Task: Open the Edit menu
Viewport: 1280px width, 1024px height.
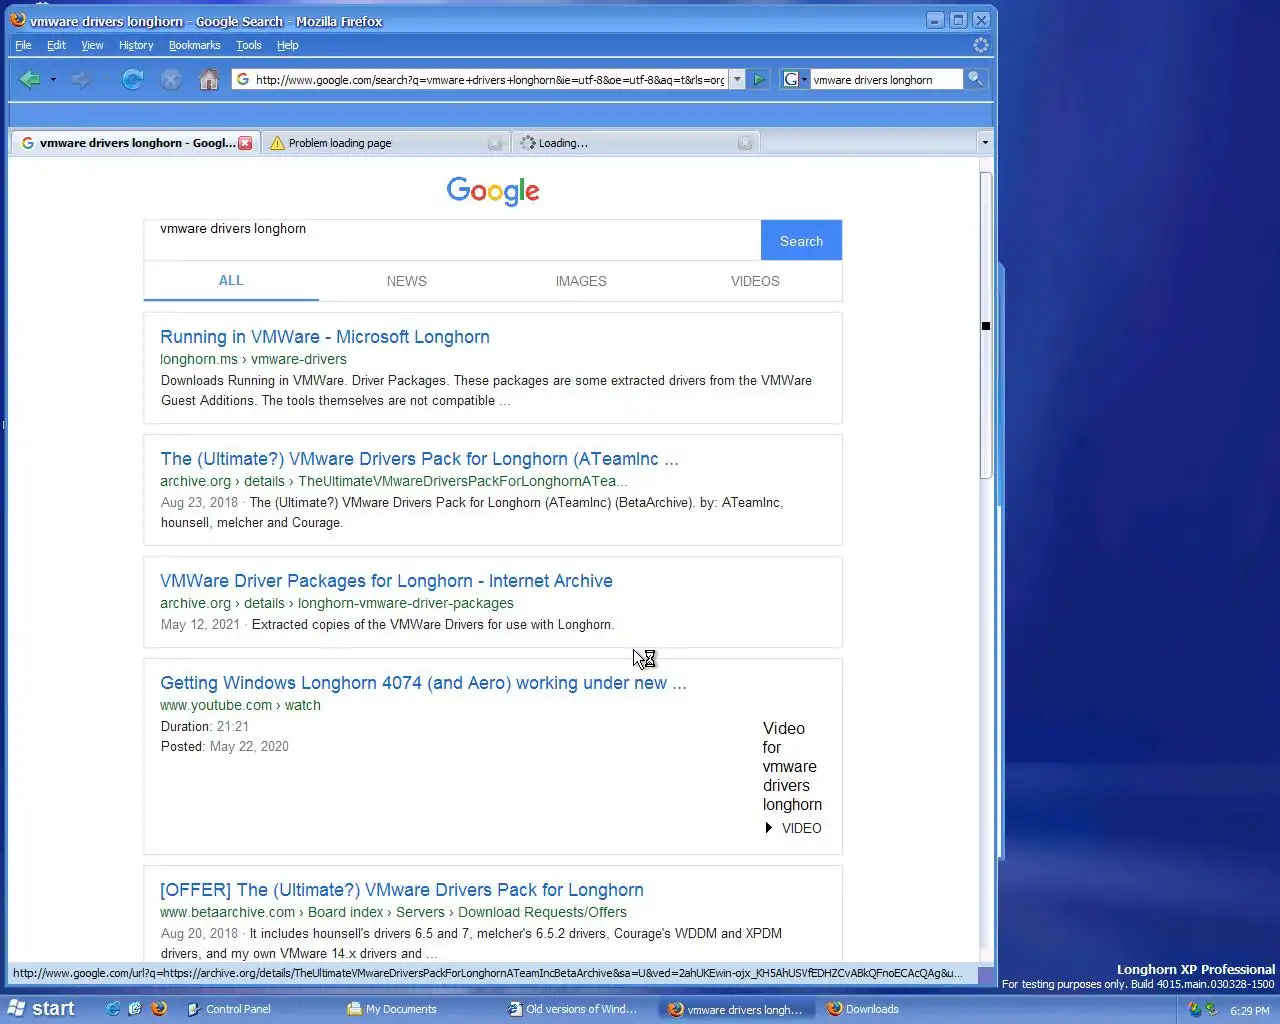Action: pyautogui.click(x=56, y=45)
